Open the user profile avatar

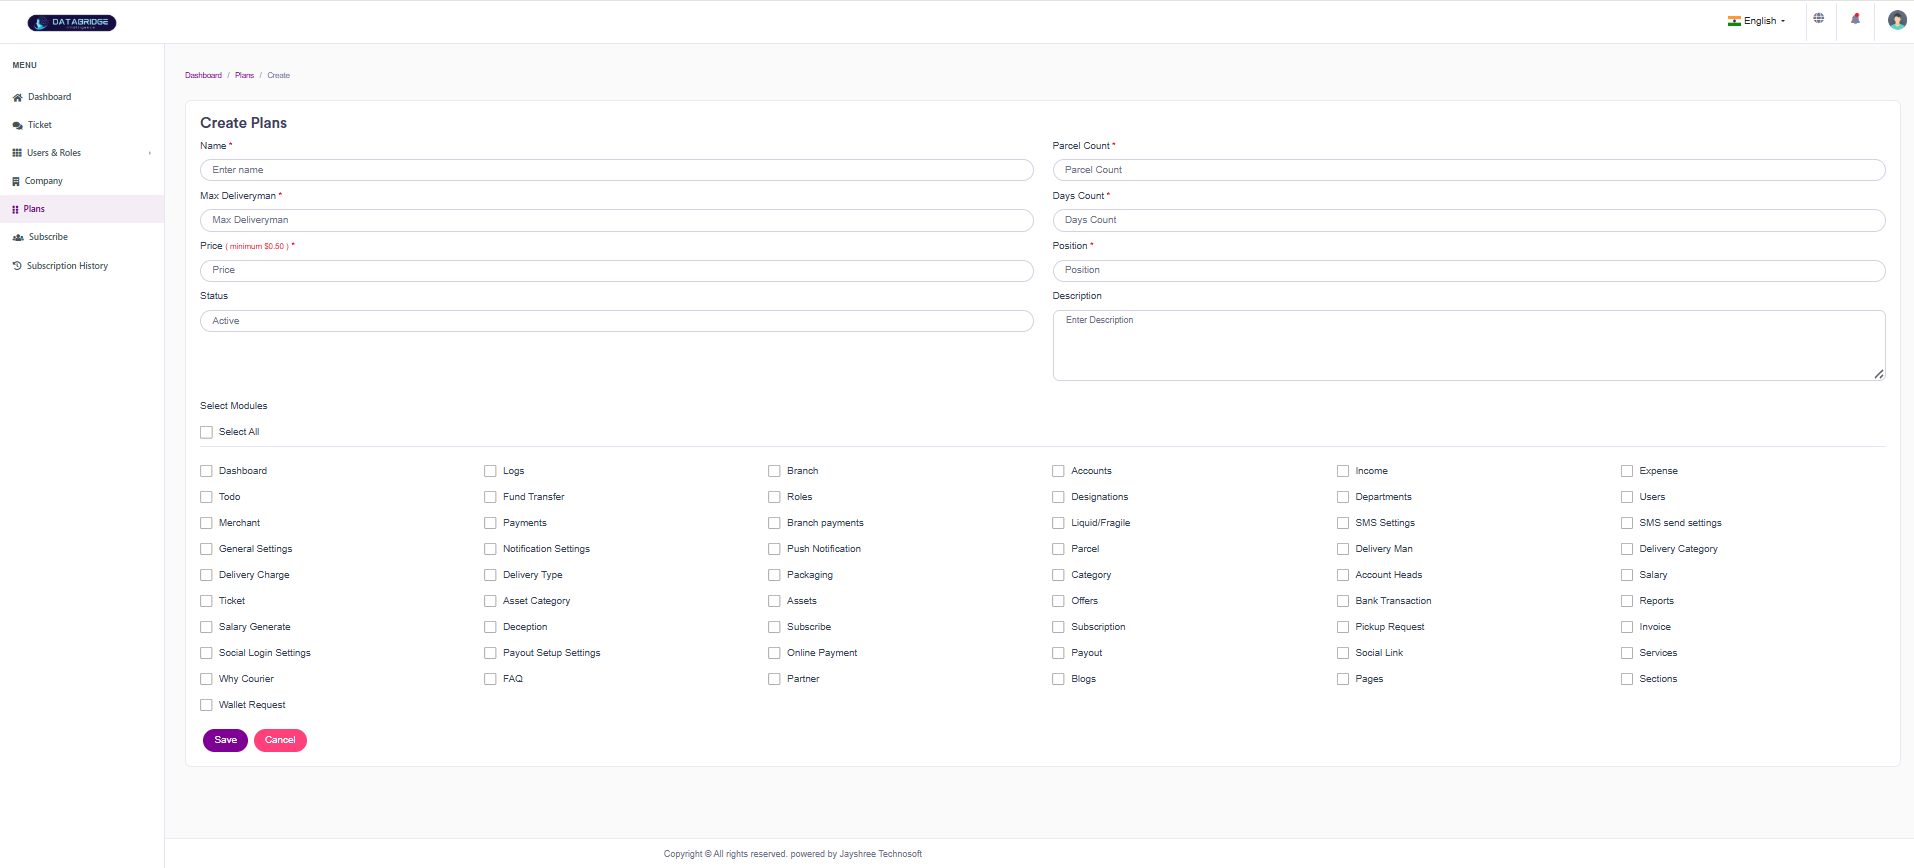click(1897, 20)
